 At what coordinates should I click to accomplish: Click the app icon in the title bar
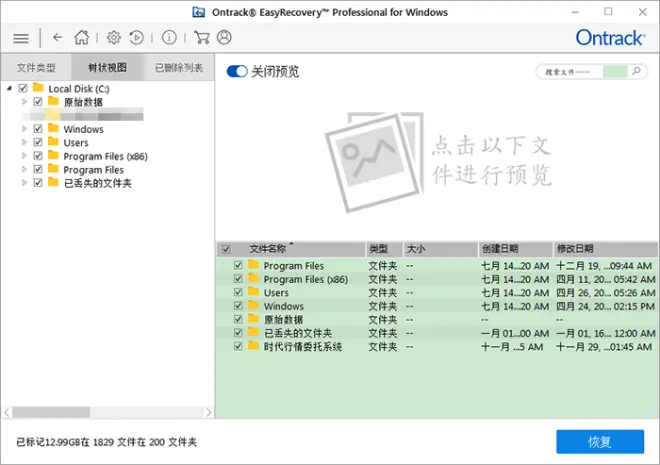(199, 12)
